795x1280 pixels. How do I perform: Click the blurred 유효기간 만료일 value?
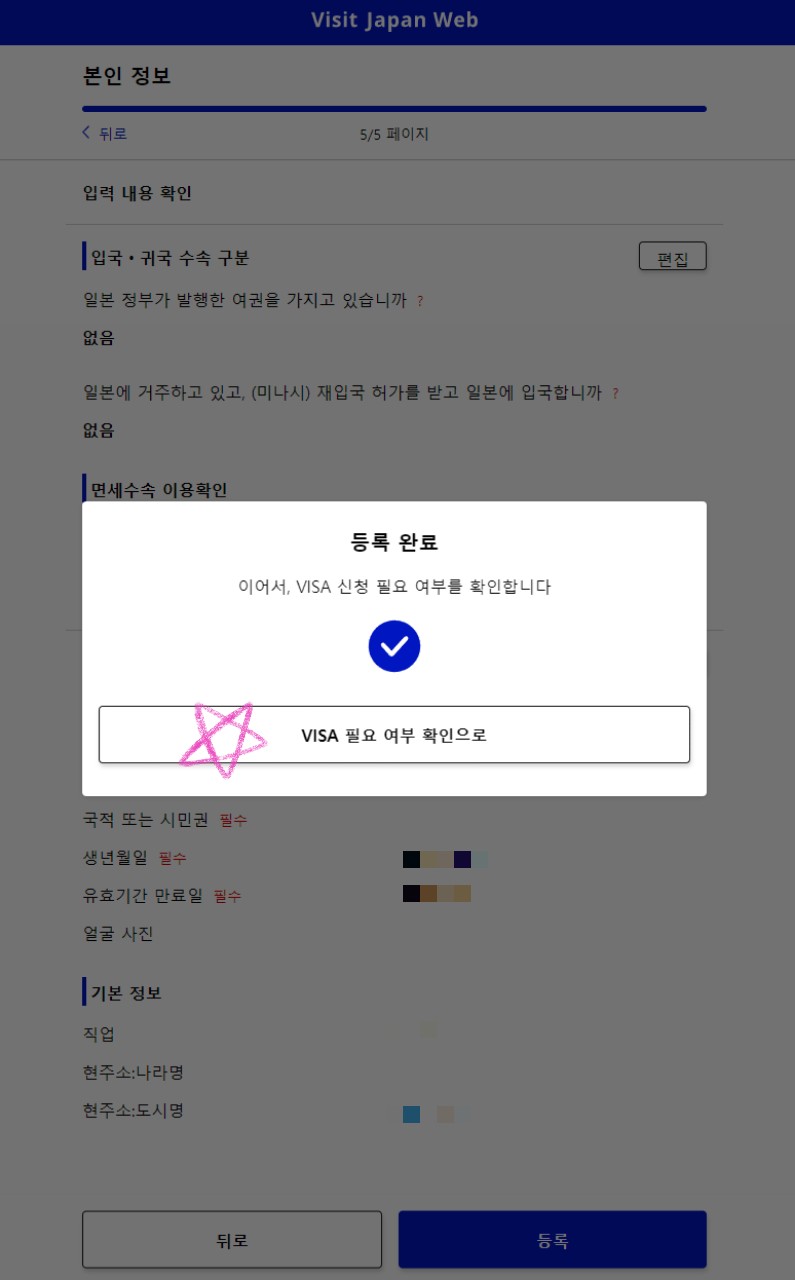(437, 894)
